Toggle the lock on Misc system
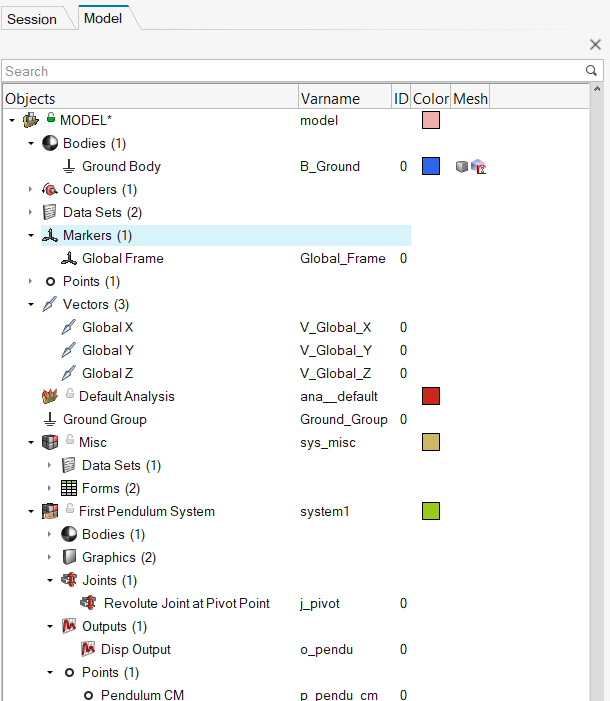 [x=70, y=442]
